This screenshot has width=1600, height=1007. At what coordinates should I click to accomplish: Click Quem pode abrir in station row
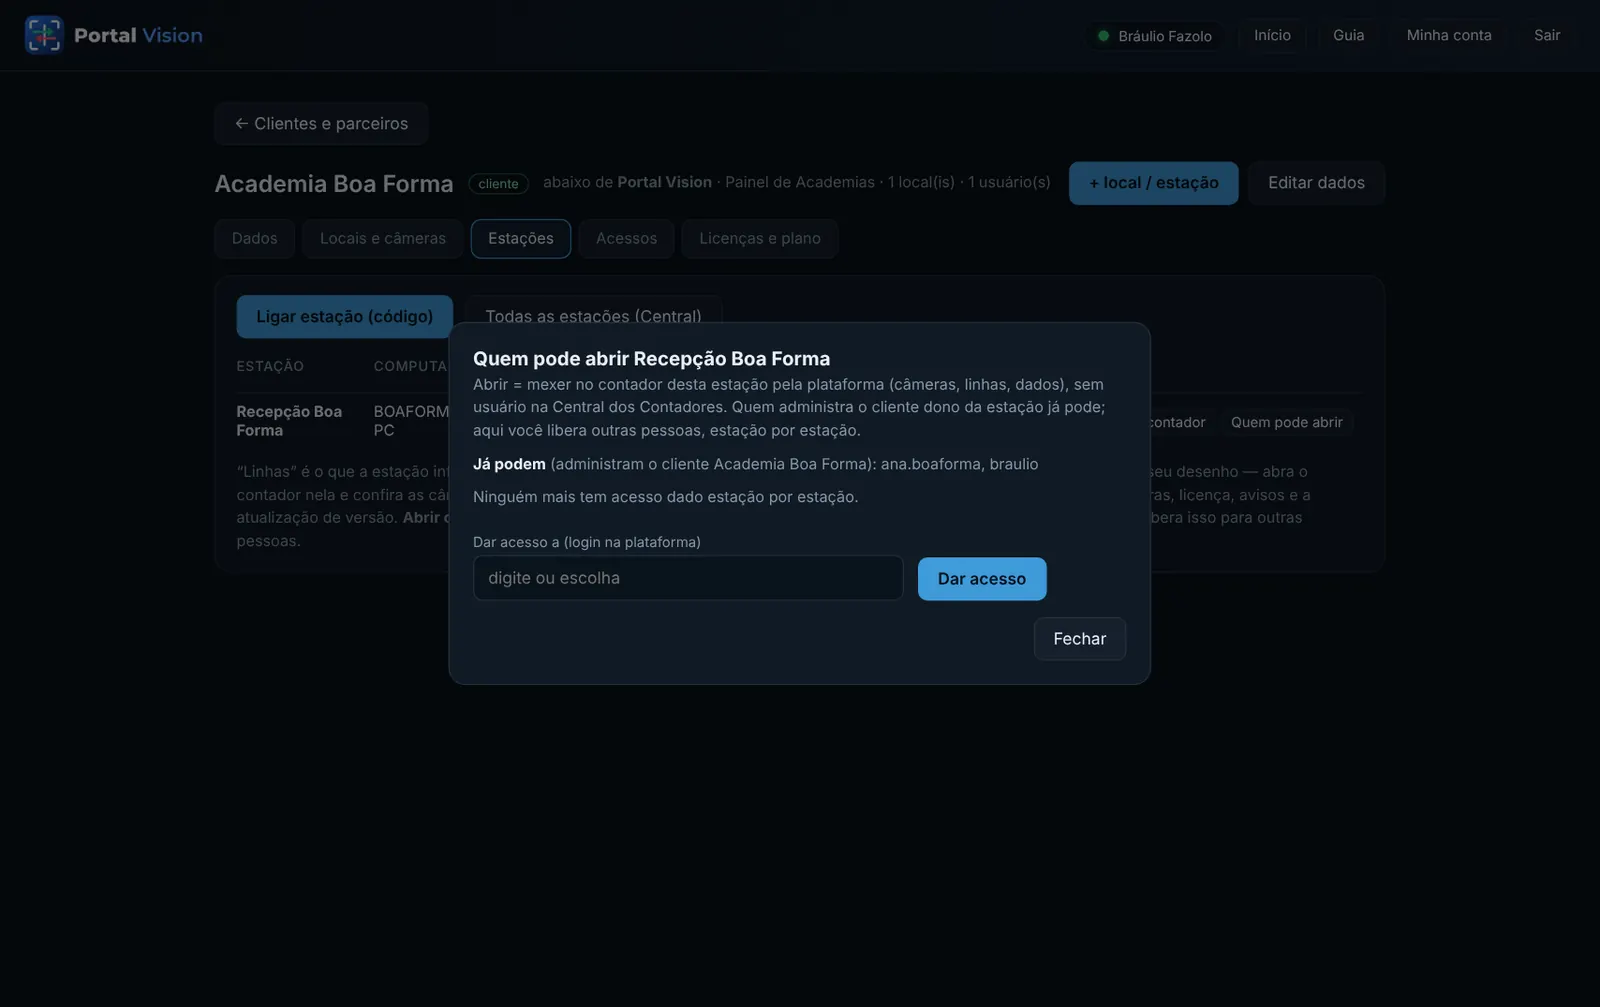1286,422
